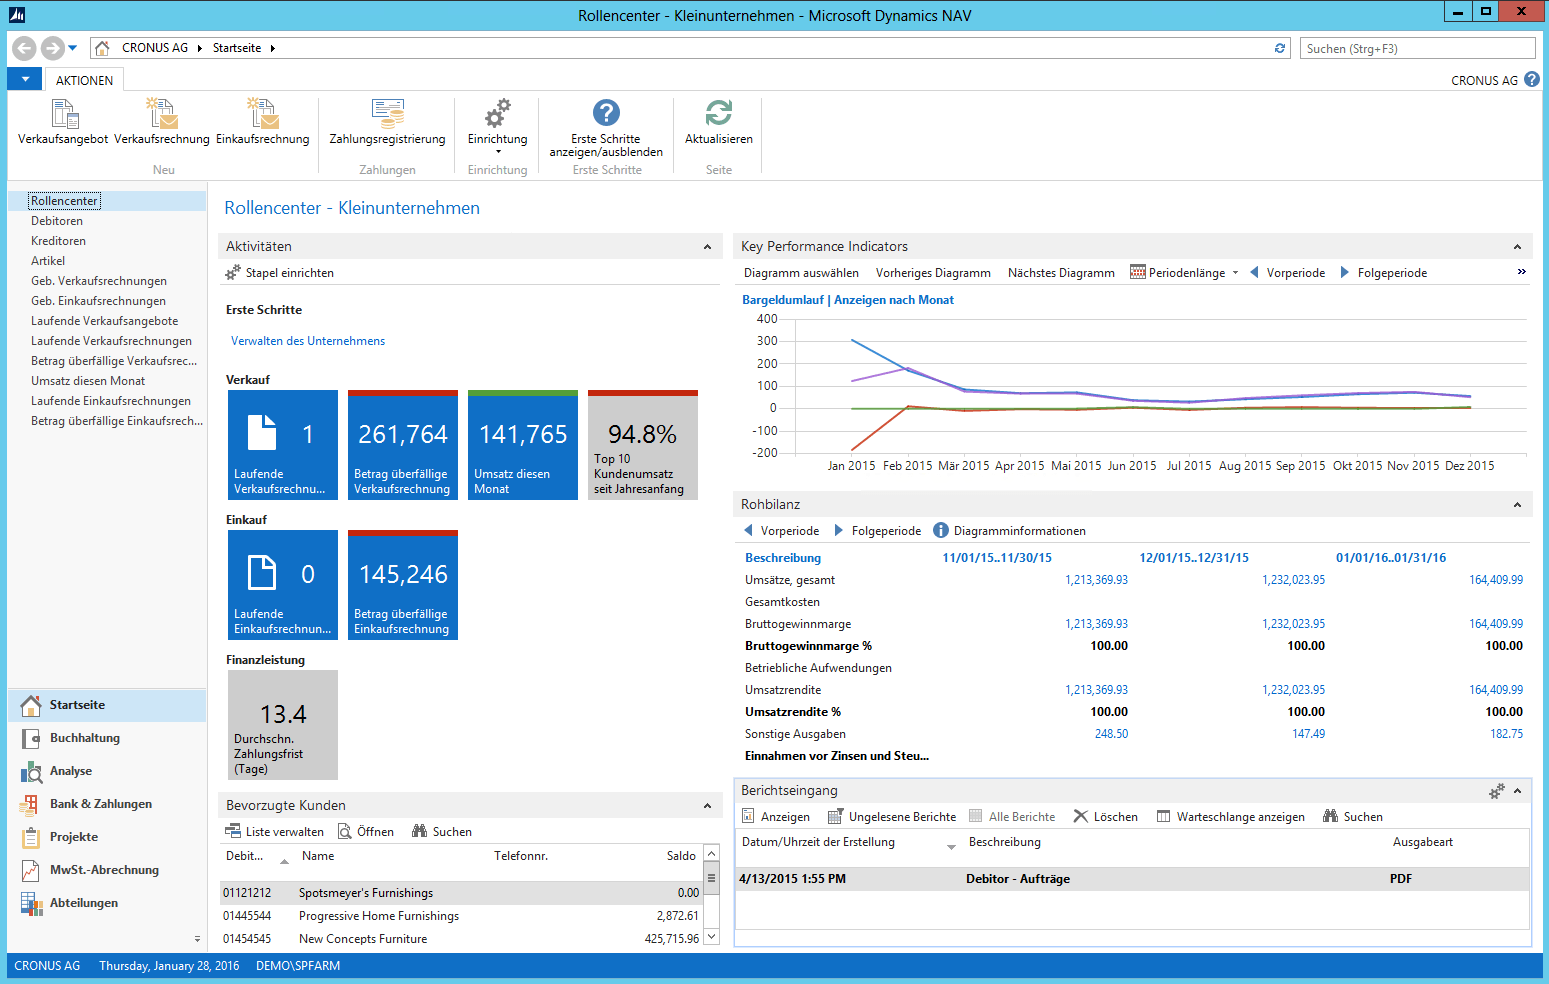Show more KPI actions overflow chevron
Image resolution: width=1549 pixels, height=984 pixels.
pyautogui.click(x=1522, y=272)
